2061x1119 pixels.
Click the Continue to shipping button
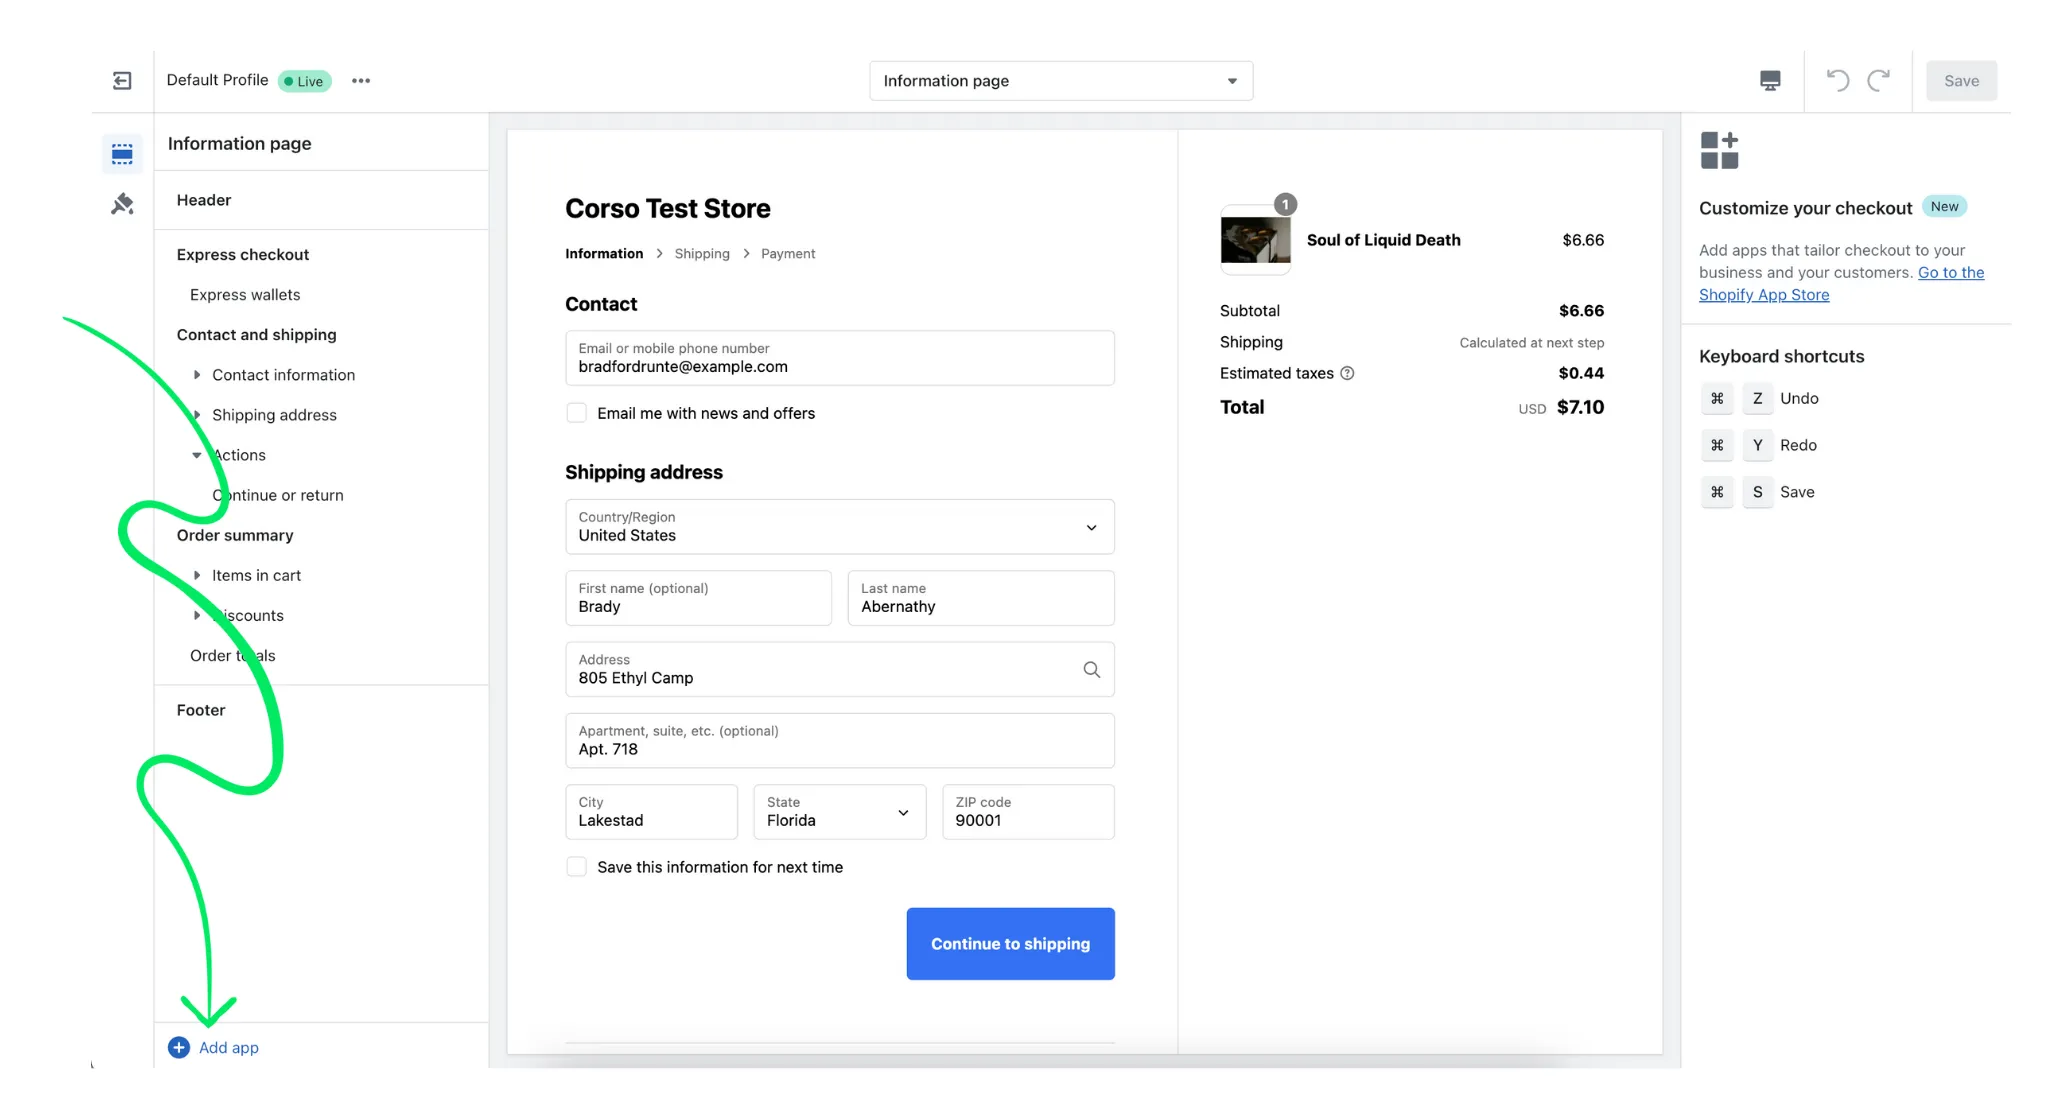click(1010, 943)
